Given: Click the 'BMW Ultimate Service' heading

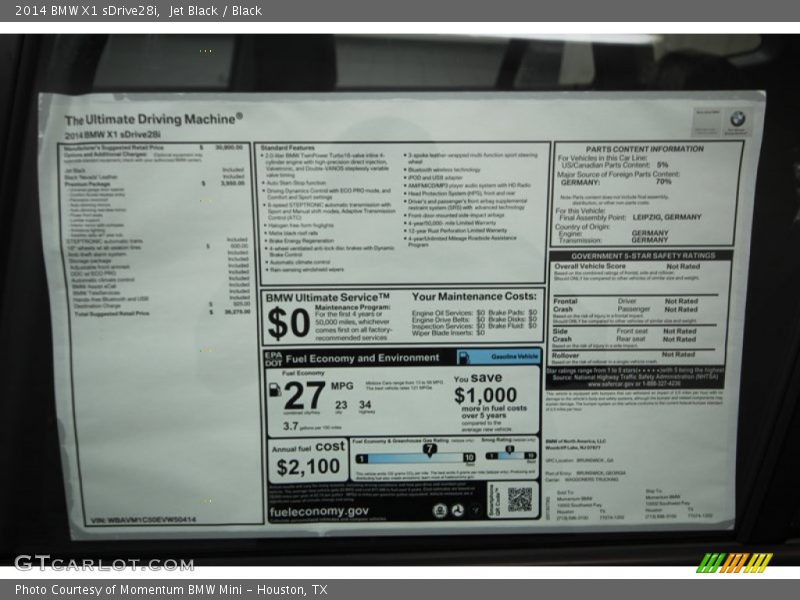Looking at the screenshot, I should pos(328,297).
